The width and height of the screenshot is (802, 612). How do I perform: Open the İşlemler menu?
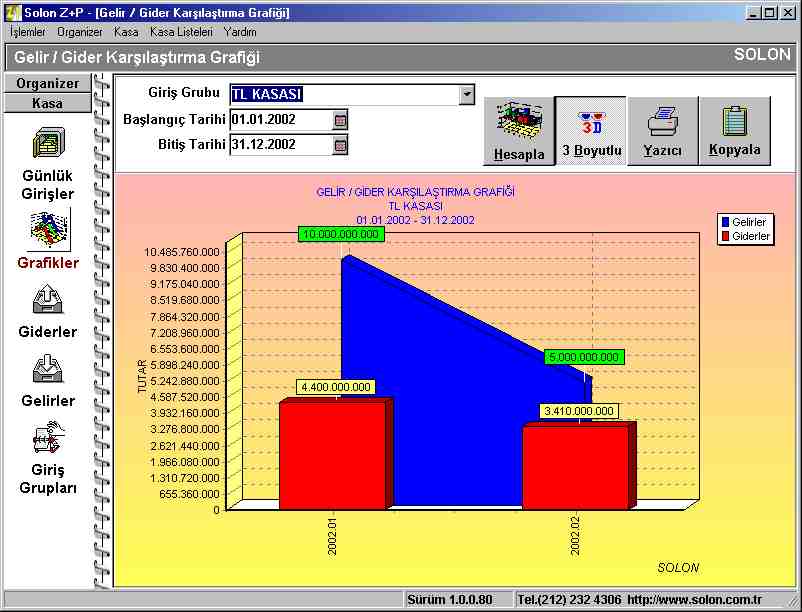click(28, 32)
